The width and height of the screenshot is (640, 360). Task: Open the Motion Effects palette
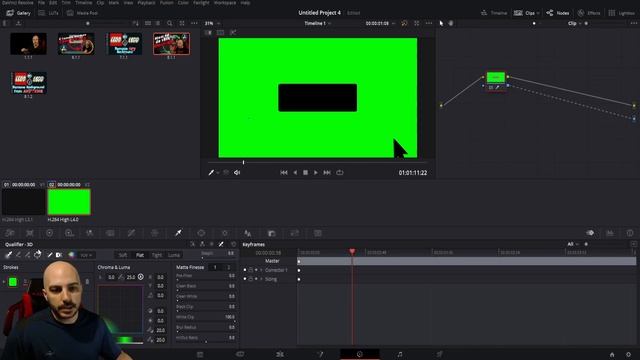tap(110, 233)
